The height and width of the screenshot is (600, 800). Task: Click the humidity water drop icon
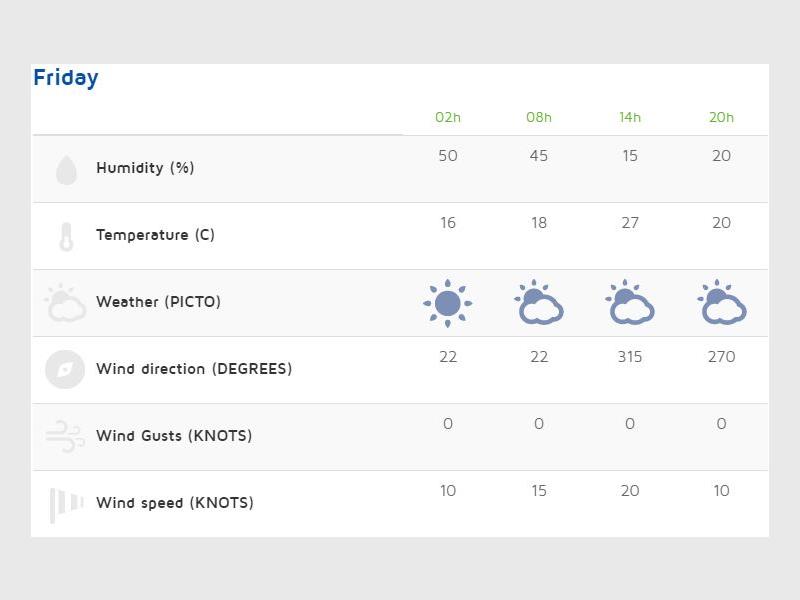[x=66, y=170]
